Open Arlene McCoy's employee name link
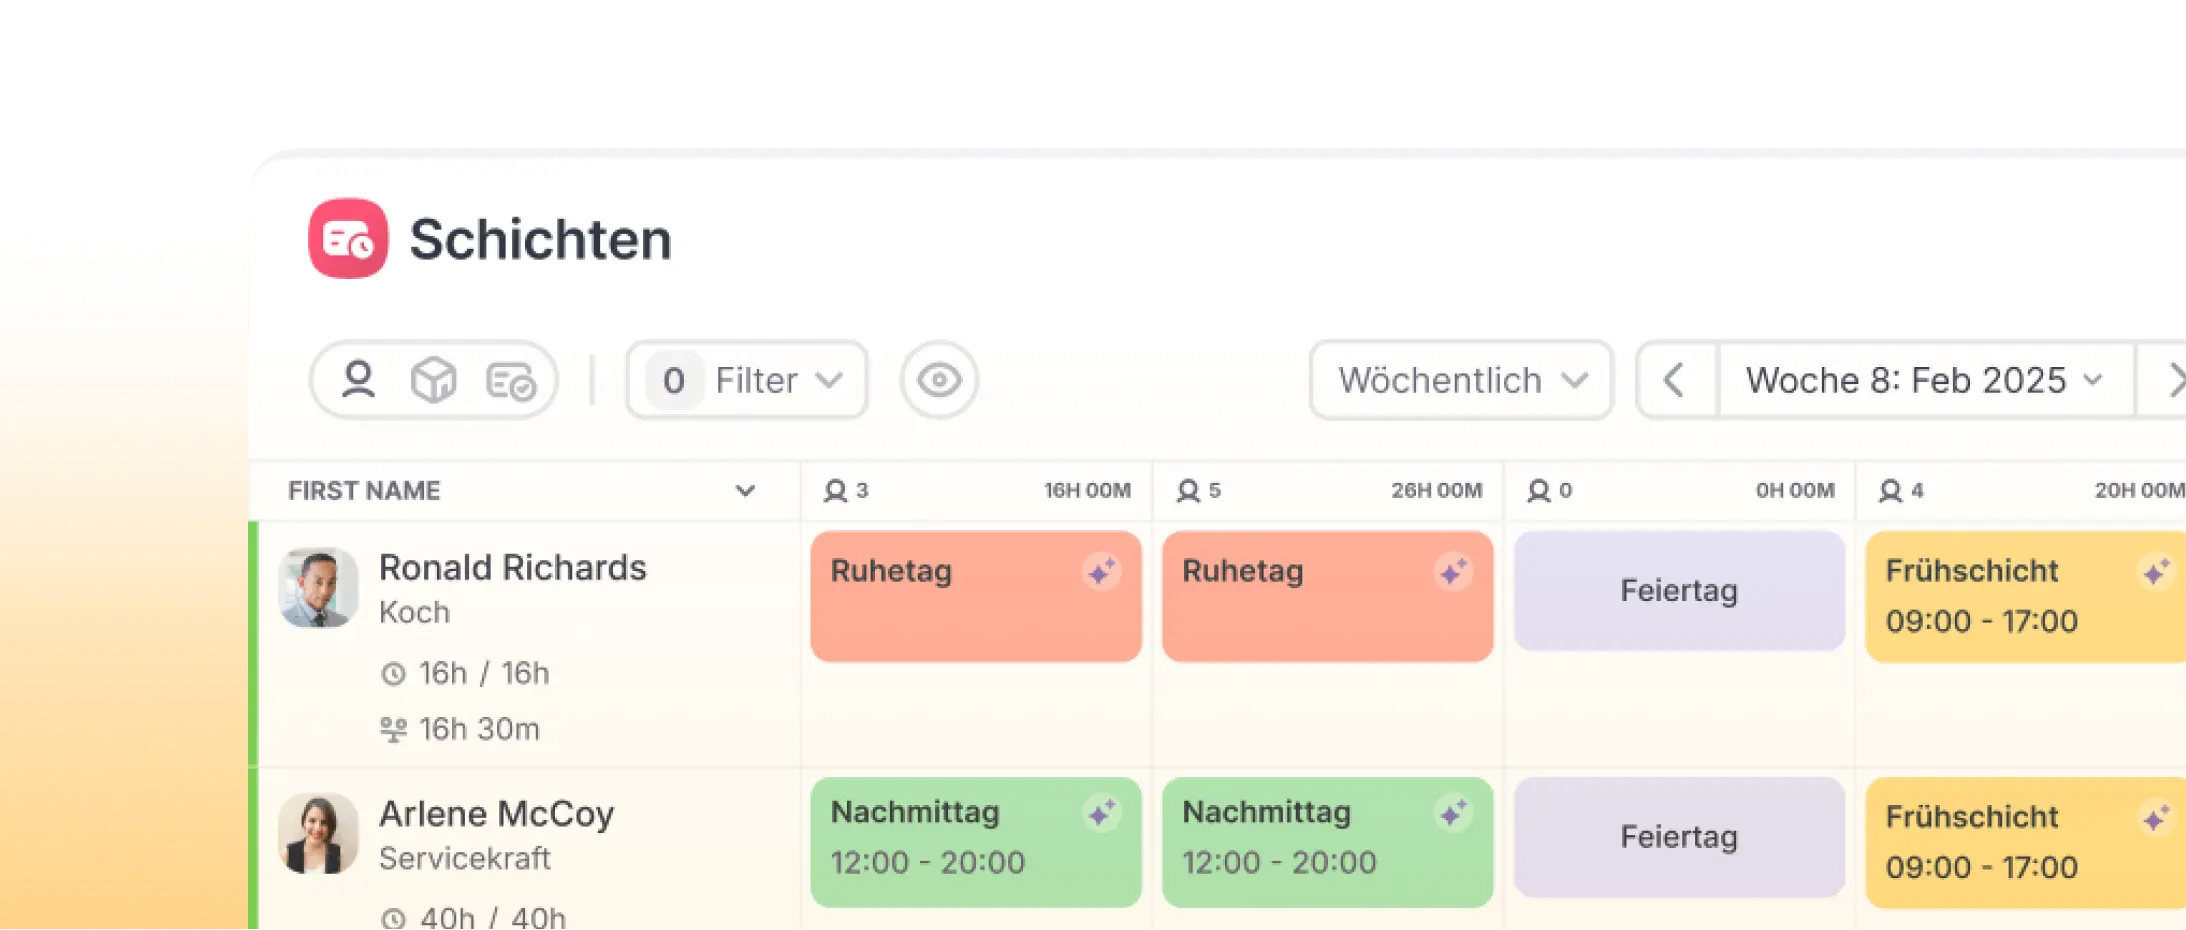 (x=496, y=814)
